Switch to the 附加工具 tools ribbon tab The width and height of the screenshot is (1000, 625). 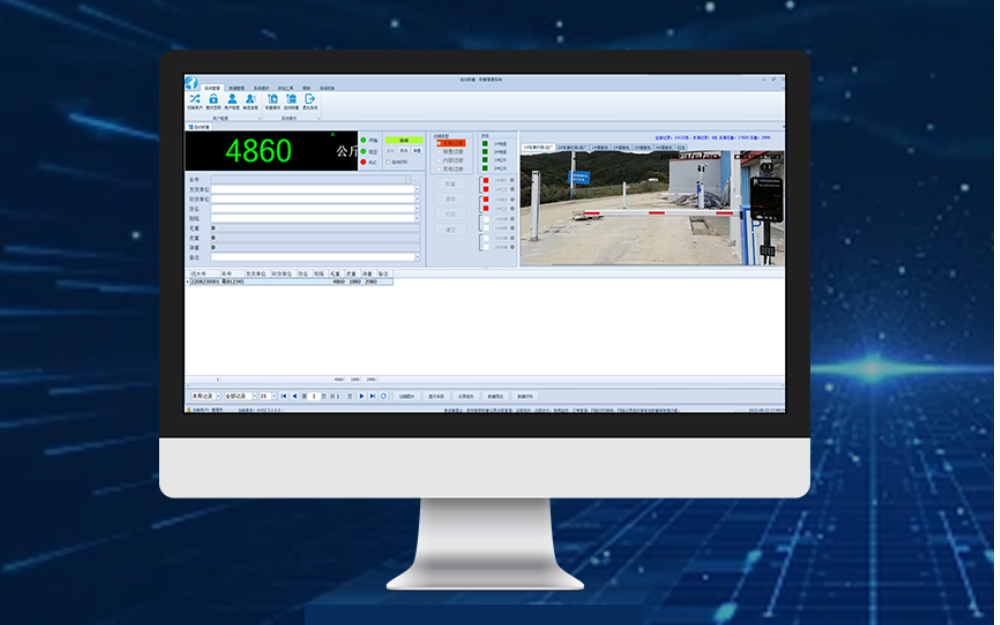(x=285, y=88)
